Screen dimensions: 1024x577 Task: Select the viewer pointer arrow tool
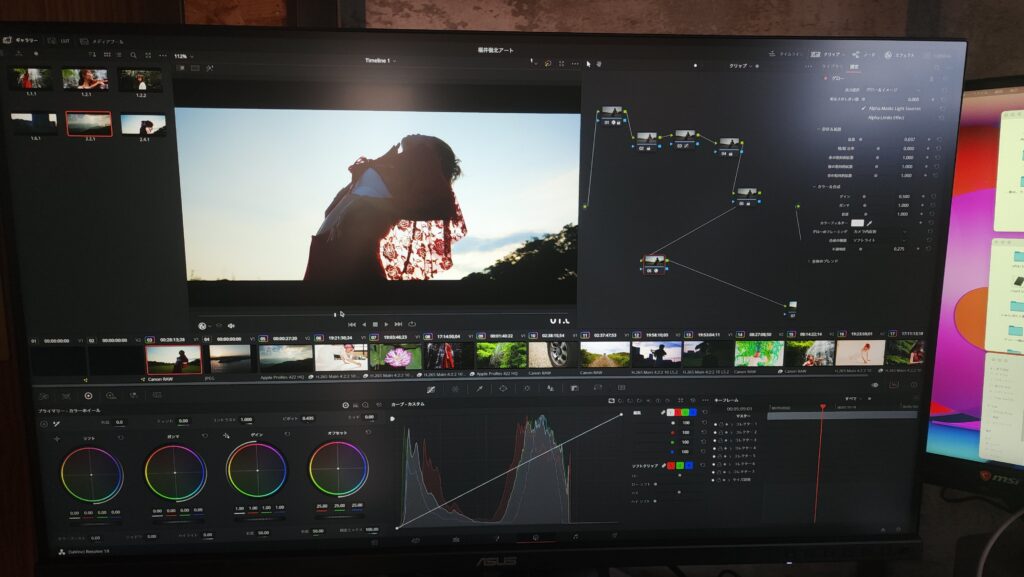point(588,64)
